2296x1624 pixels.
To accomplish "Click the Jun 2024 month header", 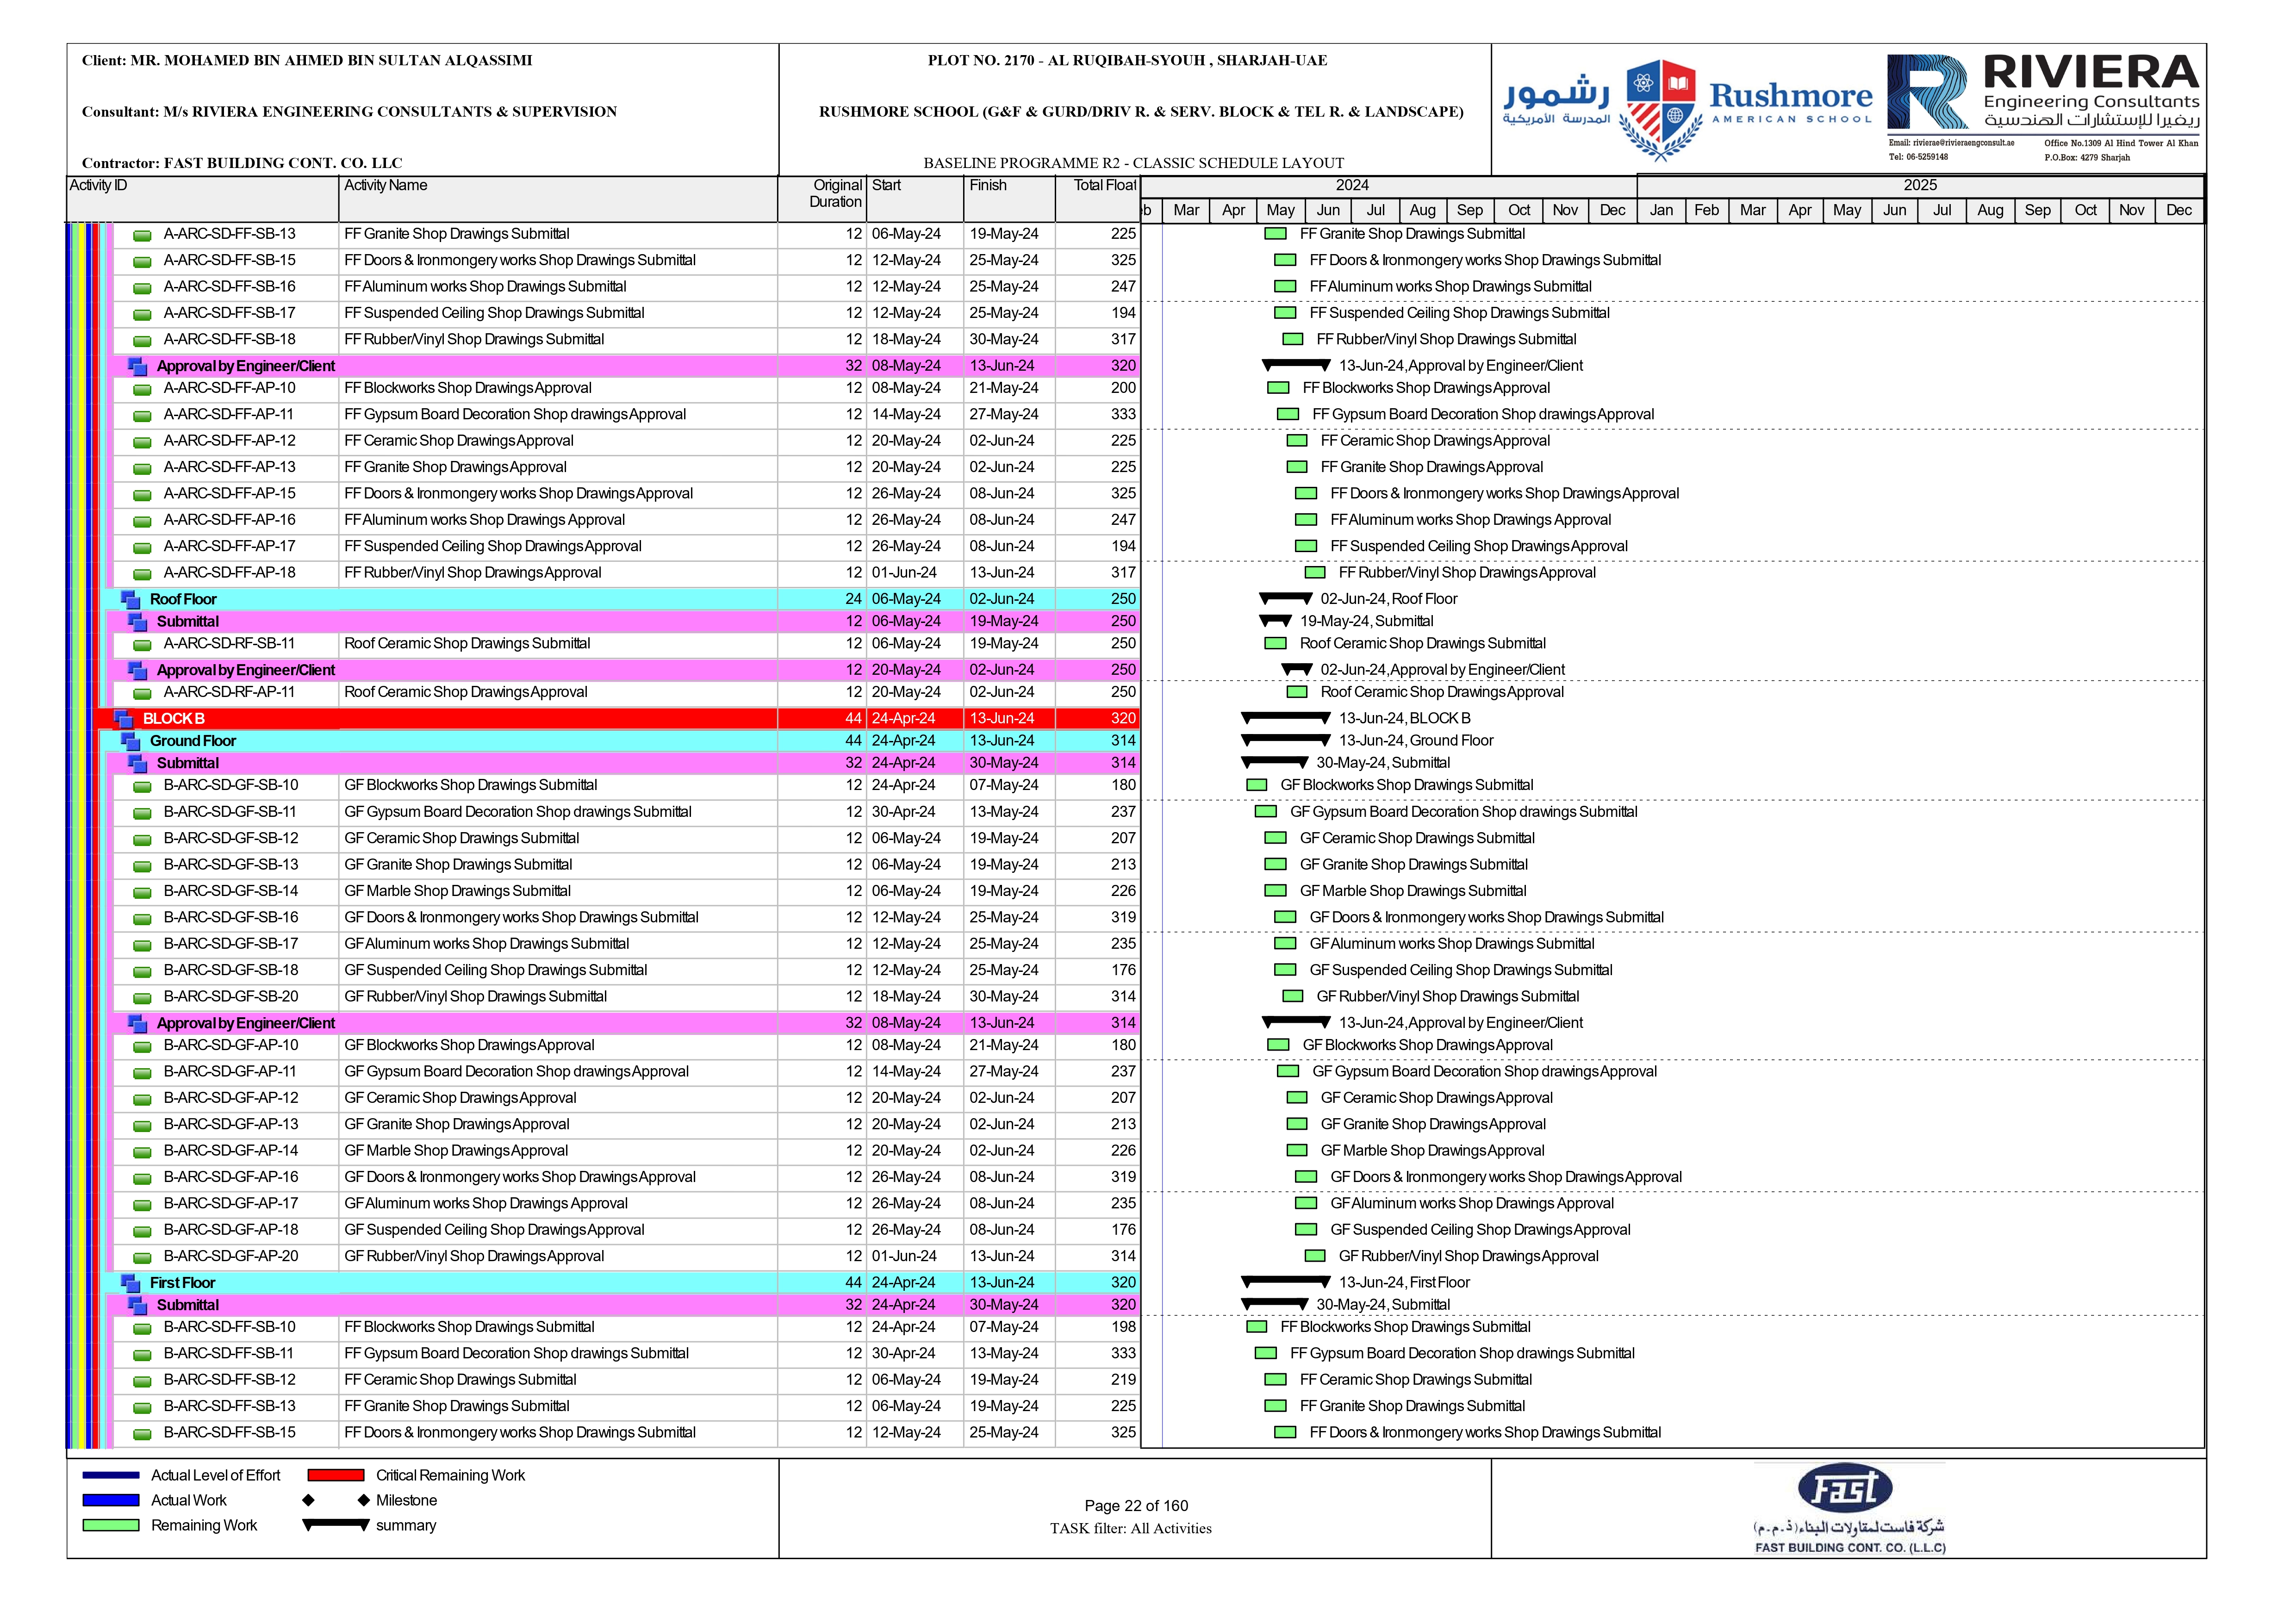I will click(x=1328, y=211).
